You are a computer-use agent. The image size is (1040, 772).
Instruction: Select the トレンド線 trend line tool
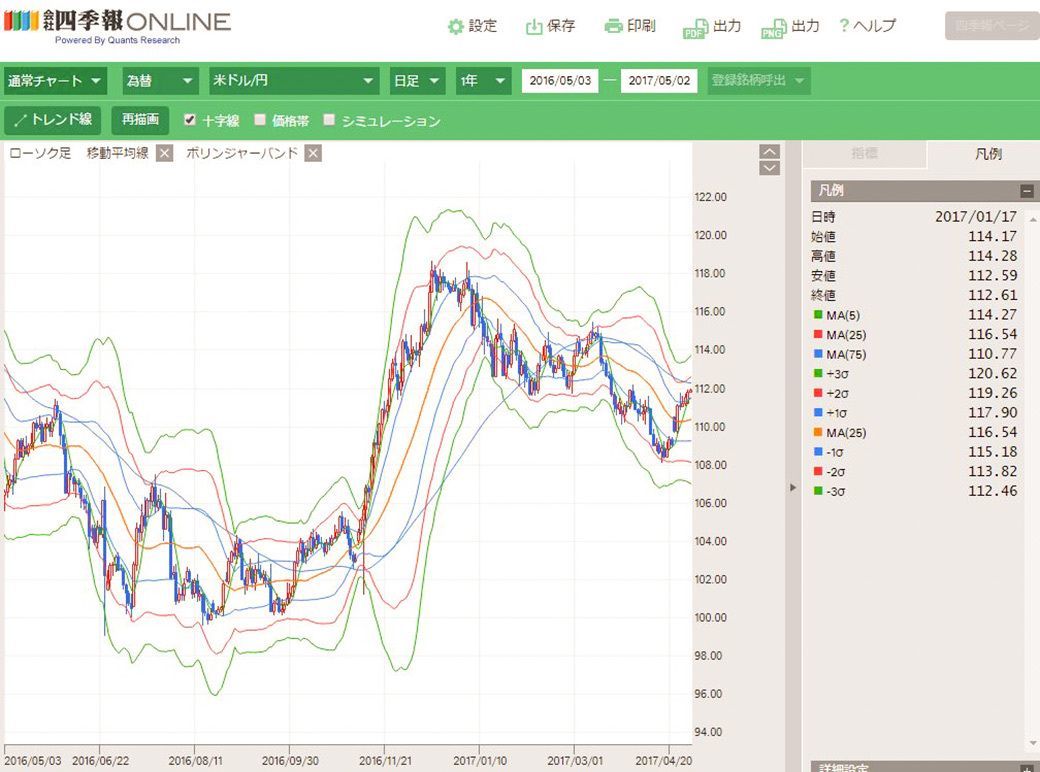coord(52,120)
